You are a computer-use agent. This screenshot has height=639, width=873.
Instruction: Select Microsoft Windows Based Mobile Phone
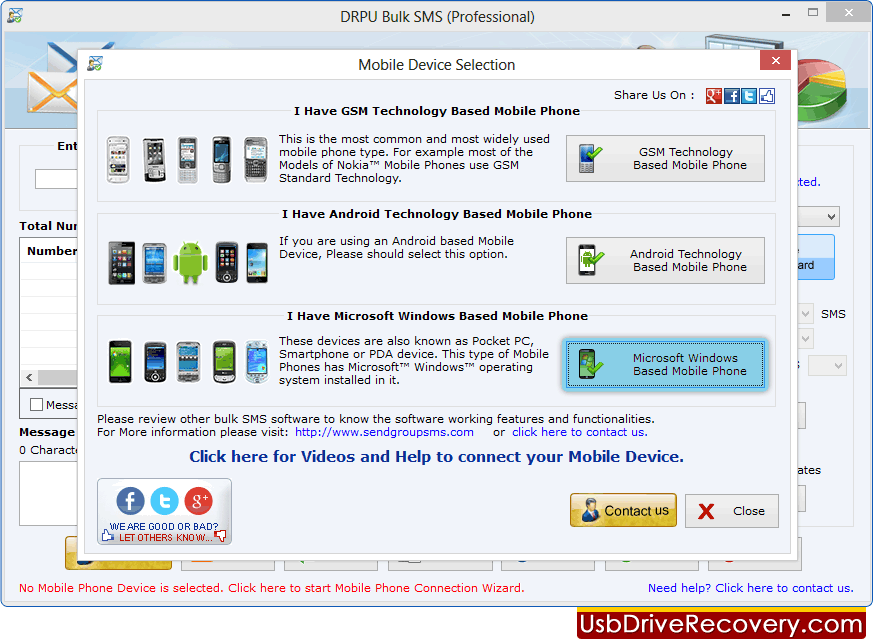(x=665, y=365)
